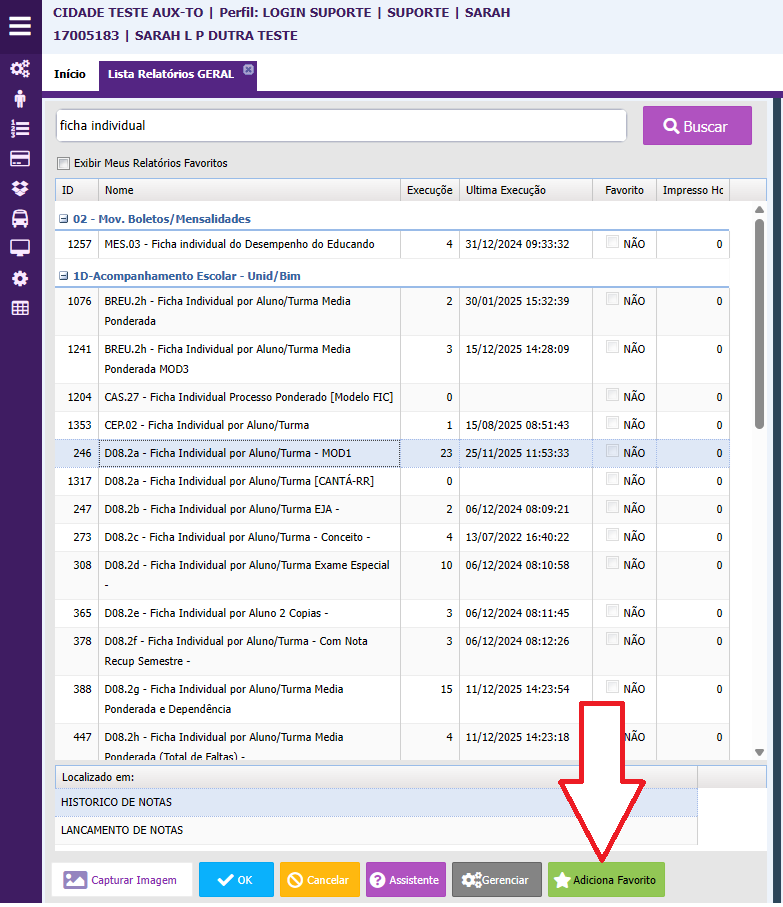This screenshot has width=783, height=907.
Task: Open the credit card sidebar icon
Action: [x=20, y=158]
